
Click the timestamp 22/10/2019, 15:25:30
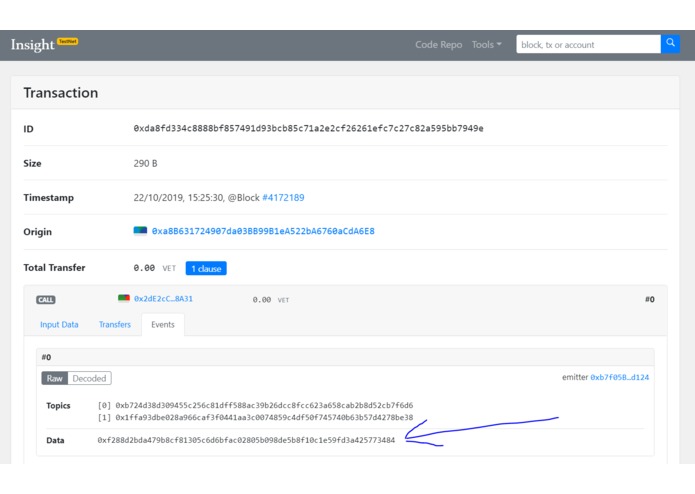178,198
